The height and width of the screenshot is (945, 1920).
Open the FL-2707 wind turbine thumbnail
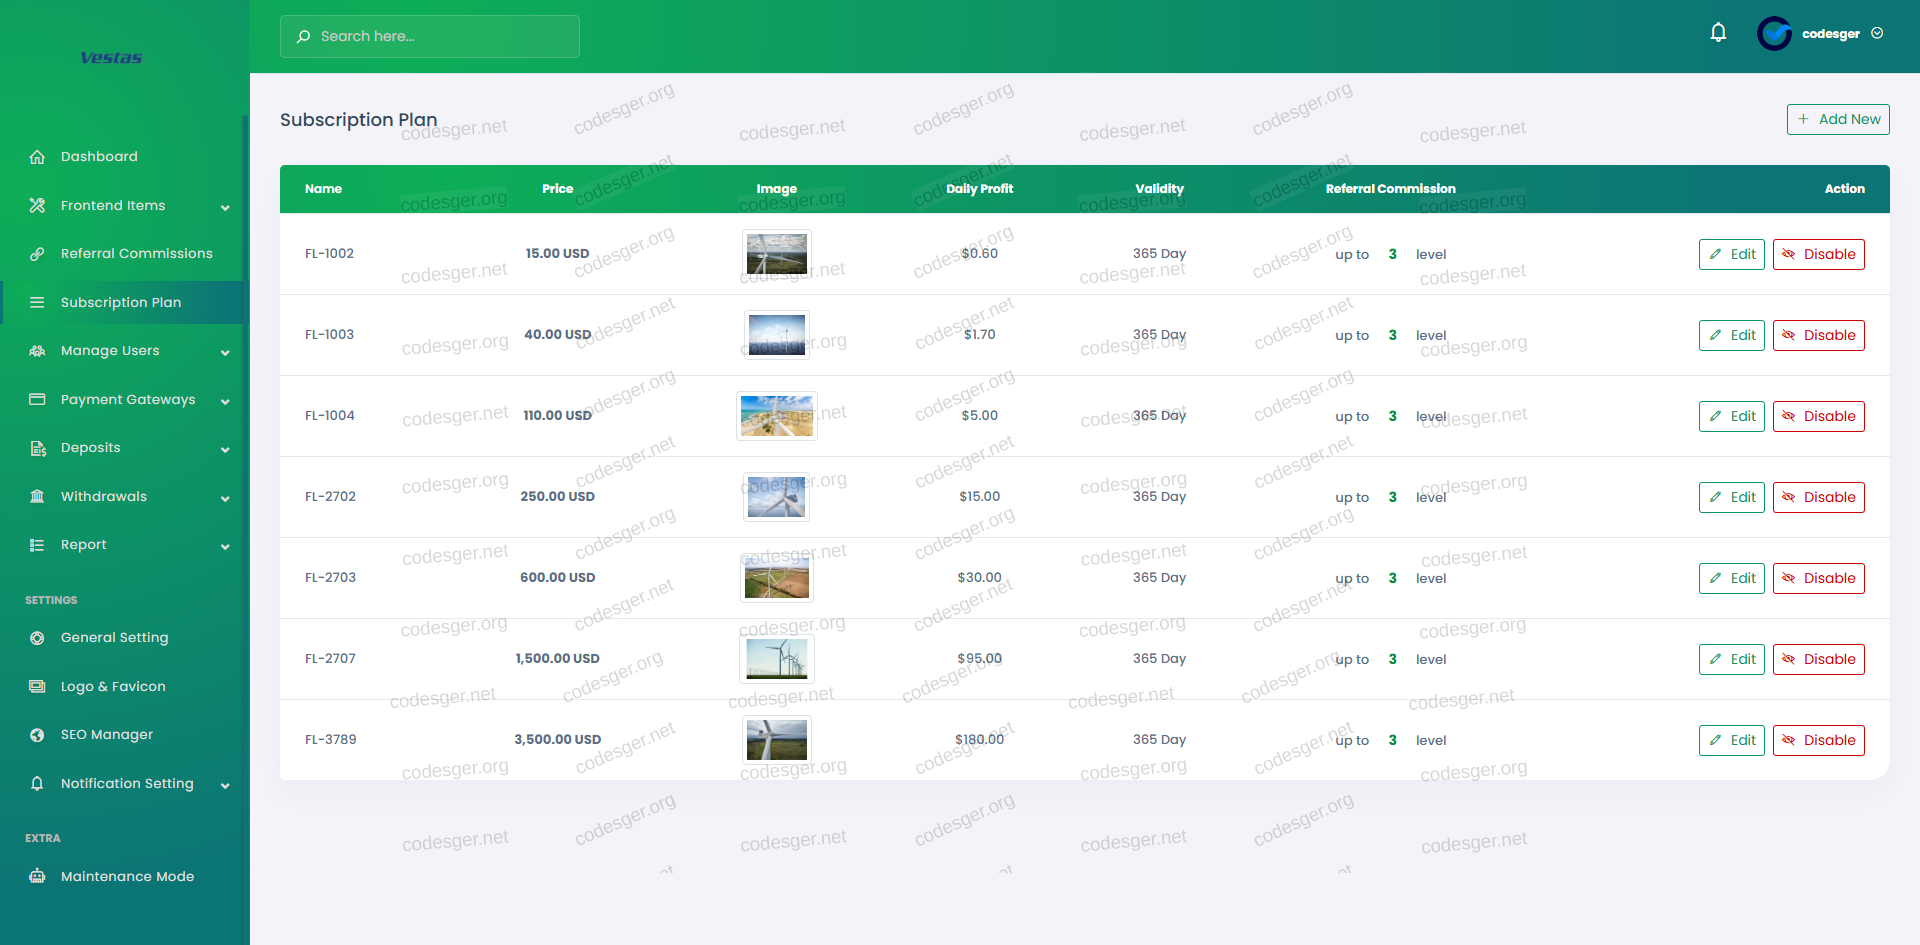click(777, 659)
